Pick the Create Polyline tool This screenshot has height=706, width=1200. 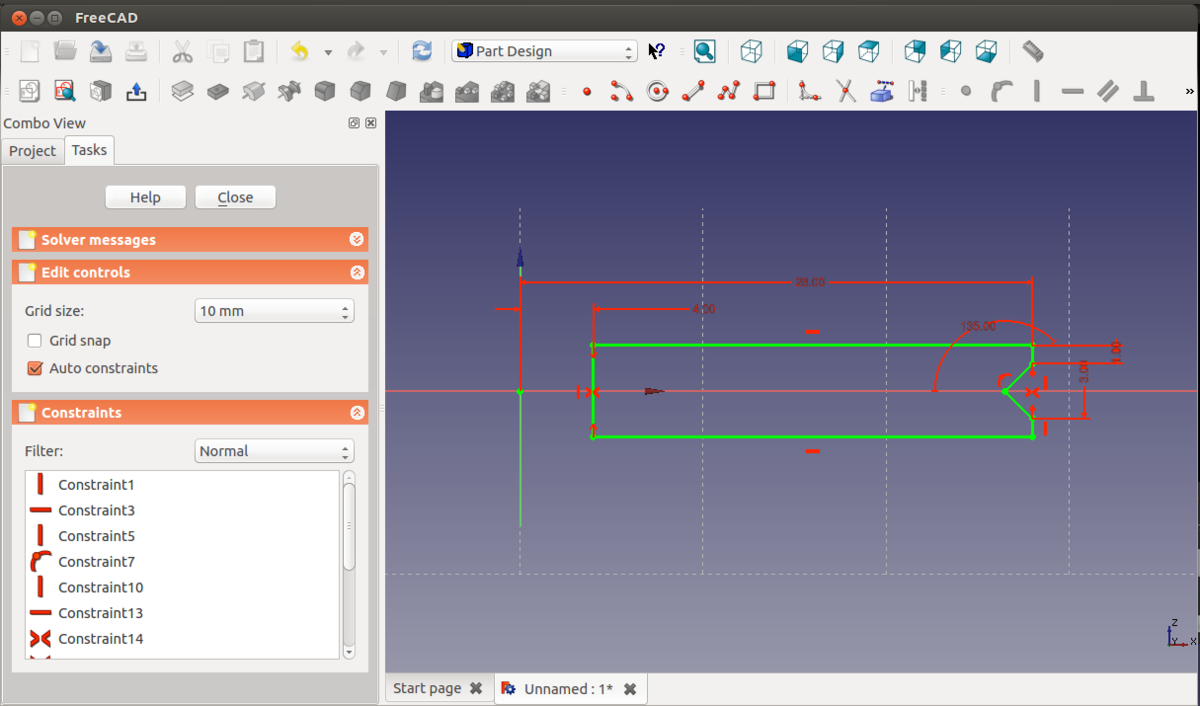tap(729, 92)
